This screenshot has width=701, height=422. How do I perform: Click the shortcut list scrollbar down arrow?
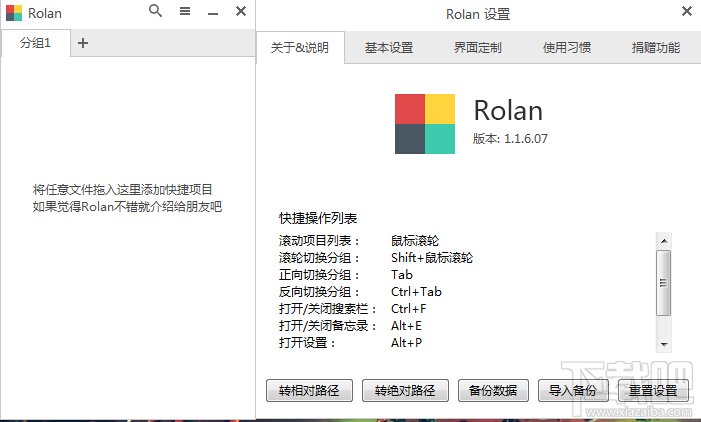click(664, 344)
